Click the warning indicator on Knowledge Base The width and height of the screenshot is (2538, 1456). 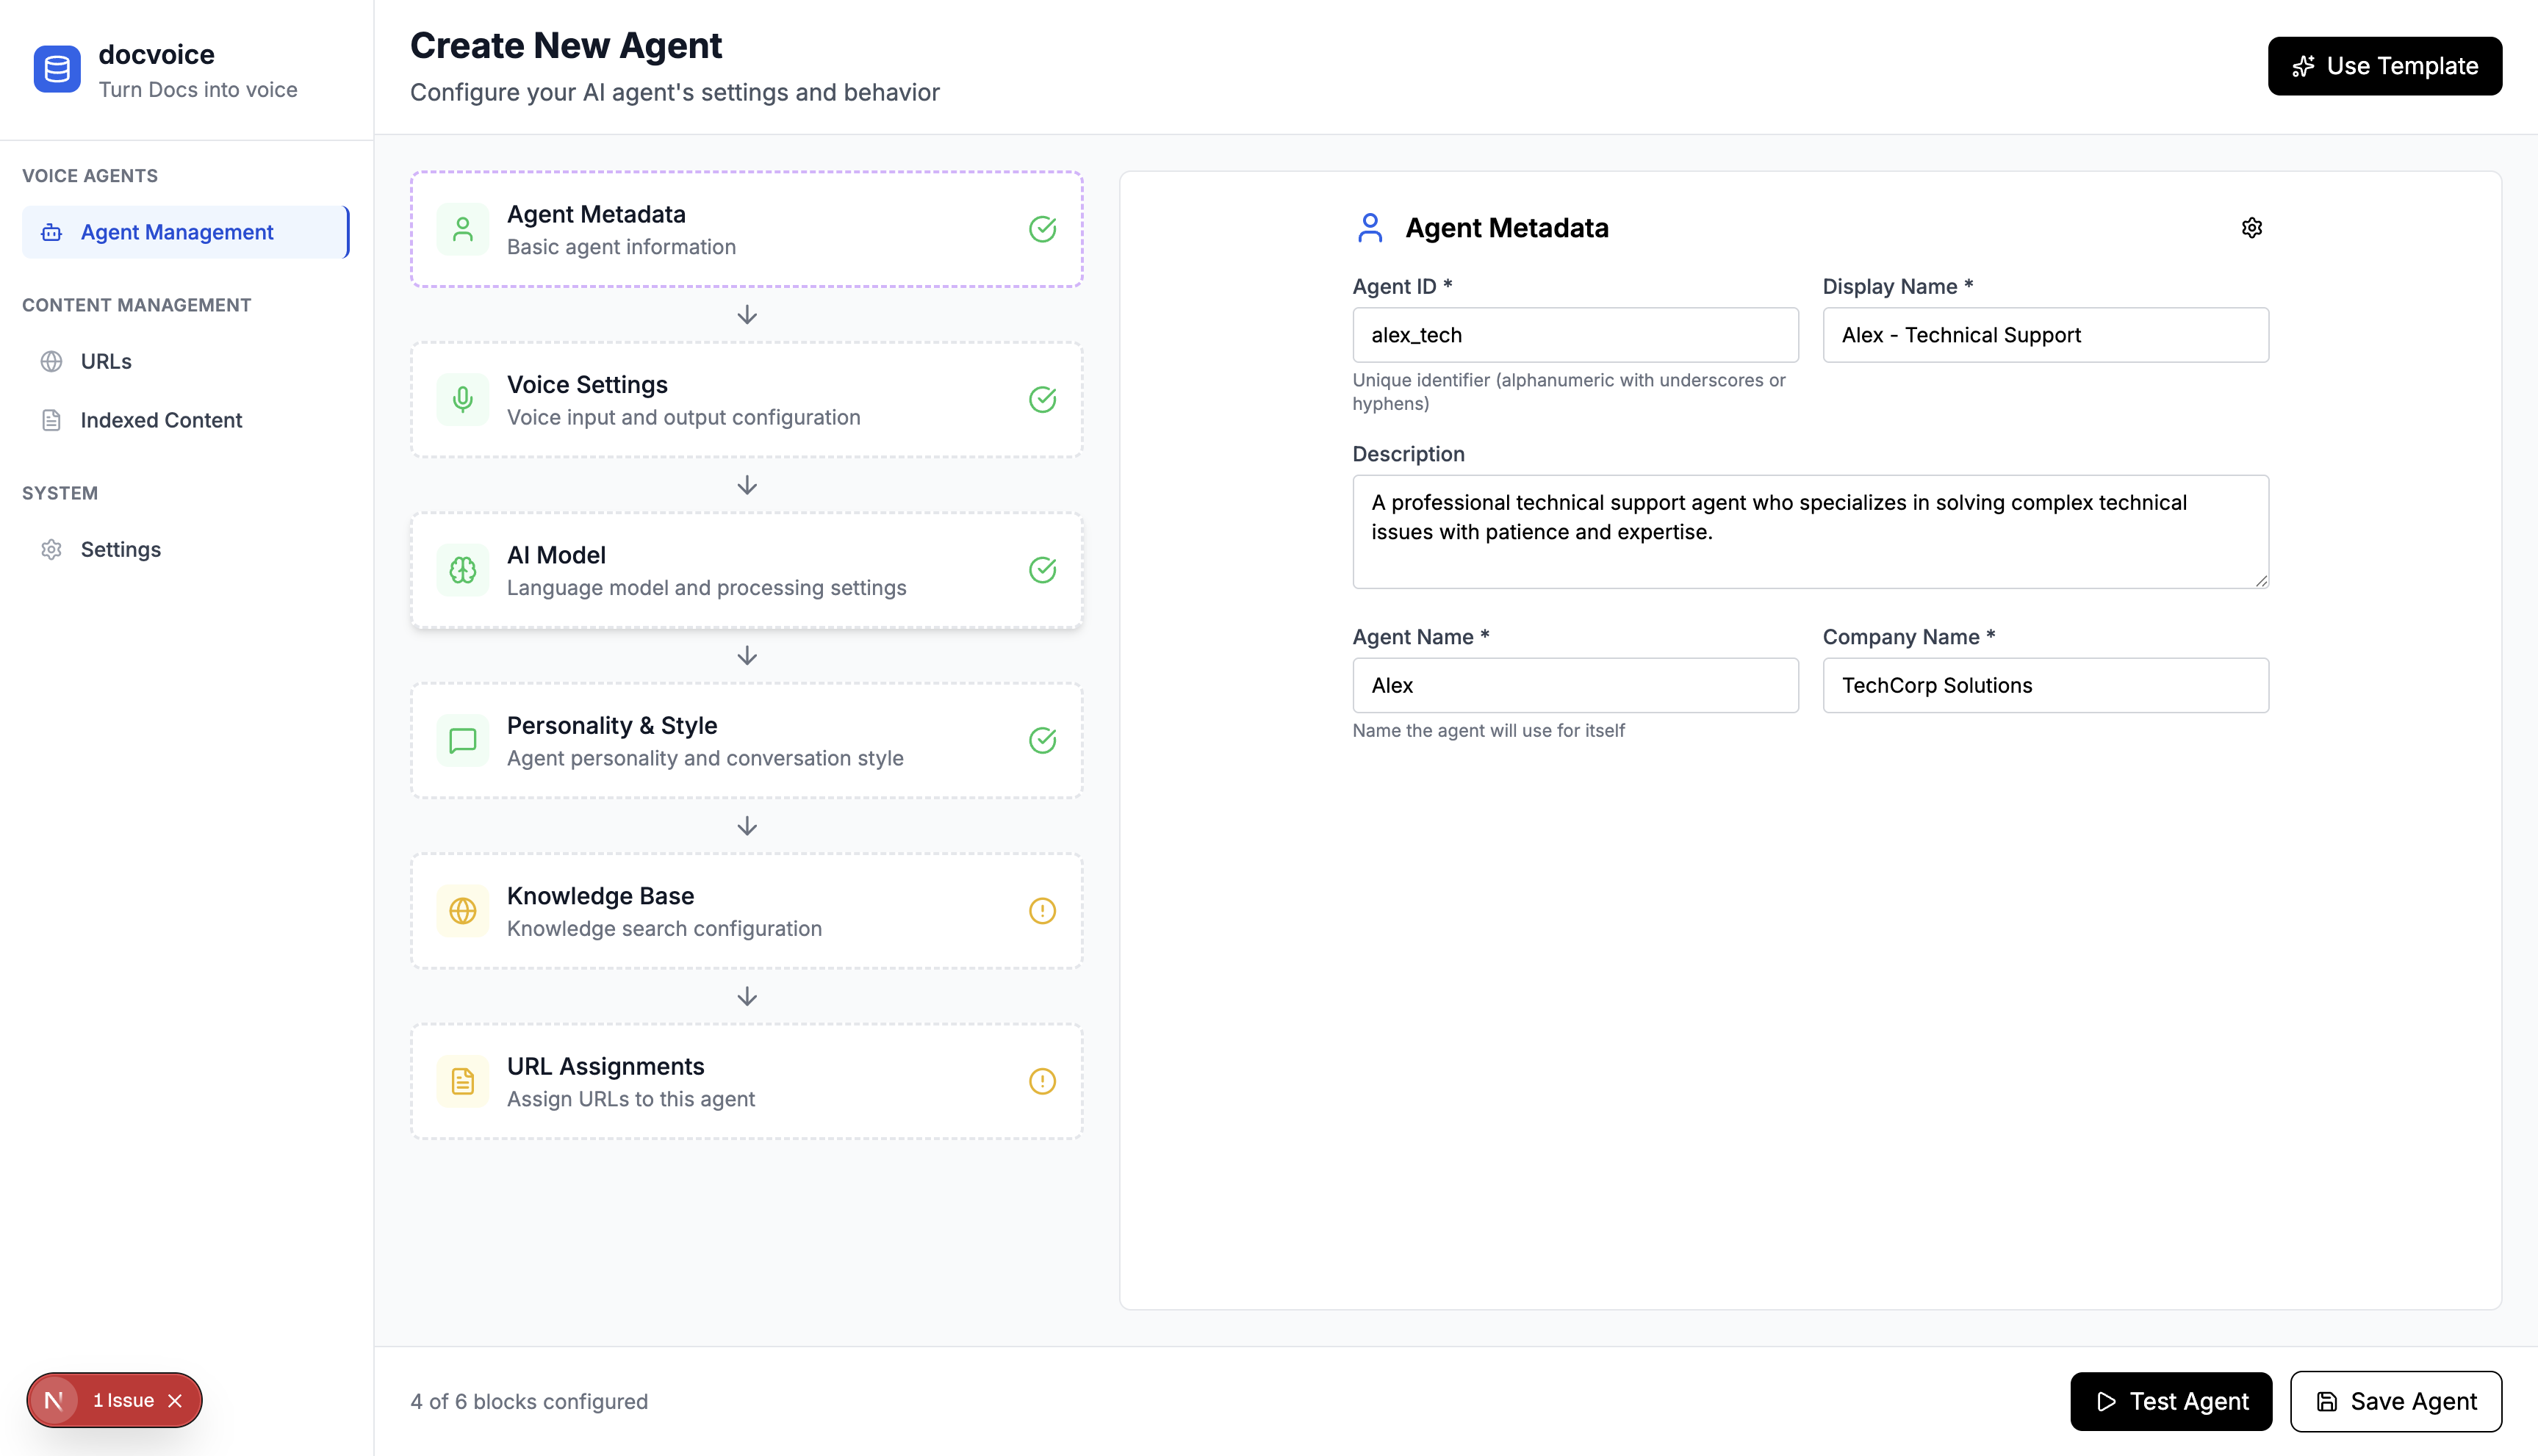point(1042,911)
